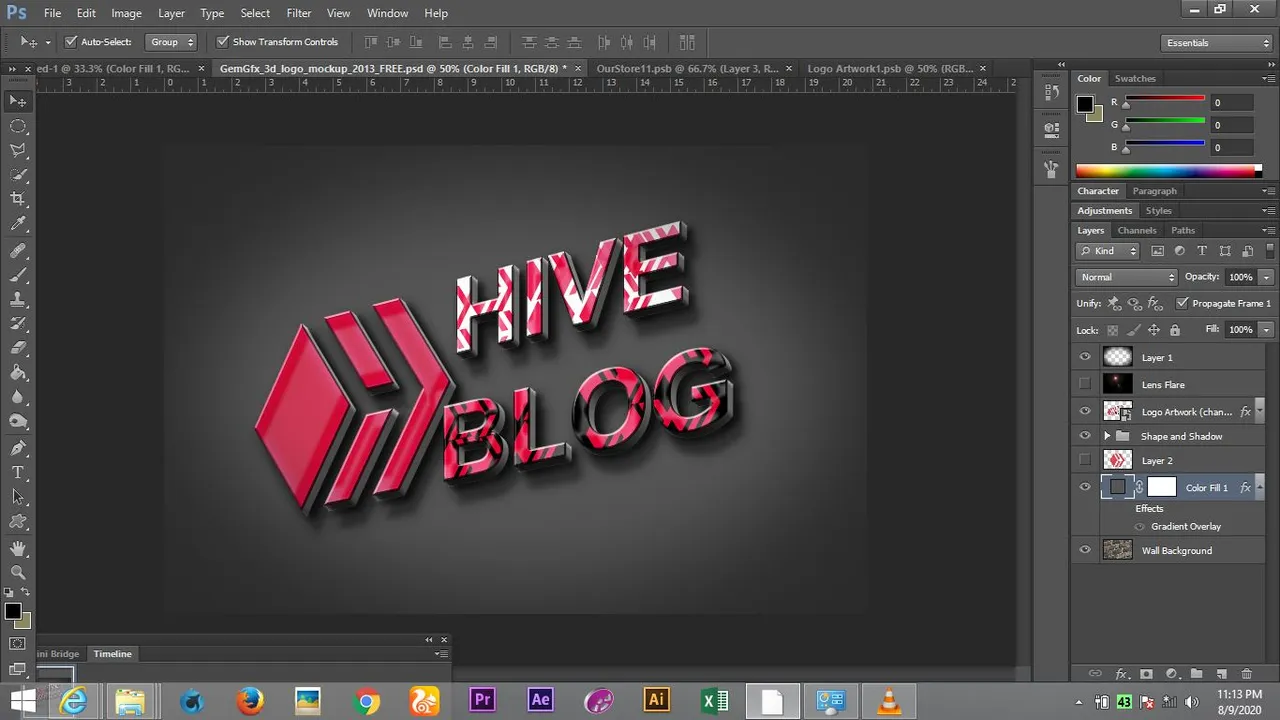Screen dimensions: 1280x720
Task: Select the Blur tool
Action: tap(18, 397)
